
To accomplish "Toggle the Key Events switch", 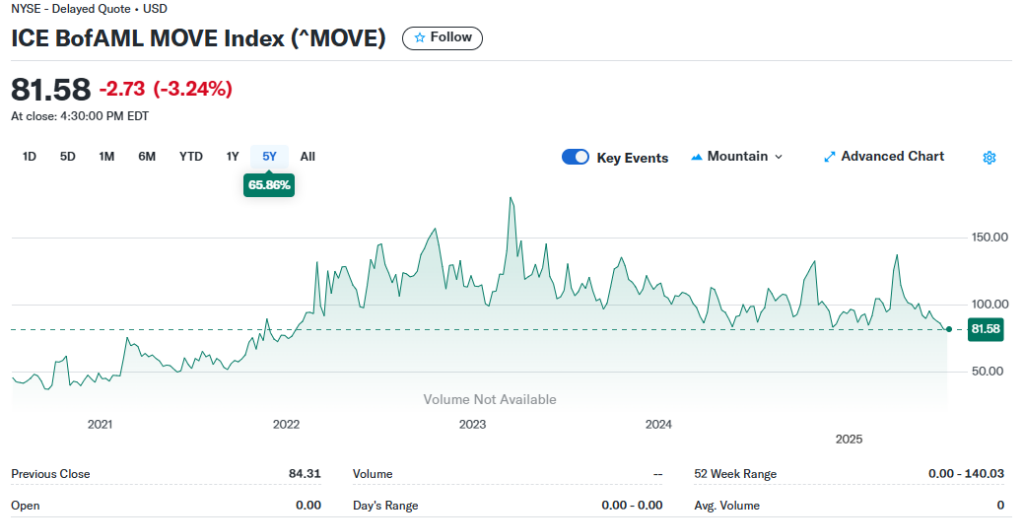I will tap(575, 157).
